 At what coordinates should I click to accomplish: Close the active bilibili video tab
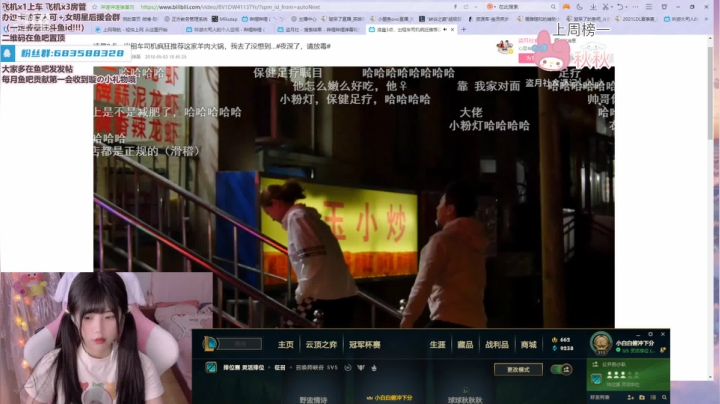tap(453, 29)
